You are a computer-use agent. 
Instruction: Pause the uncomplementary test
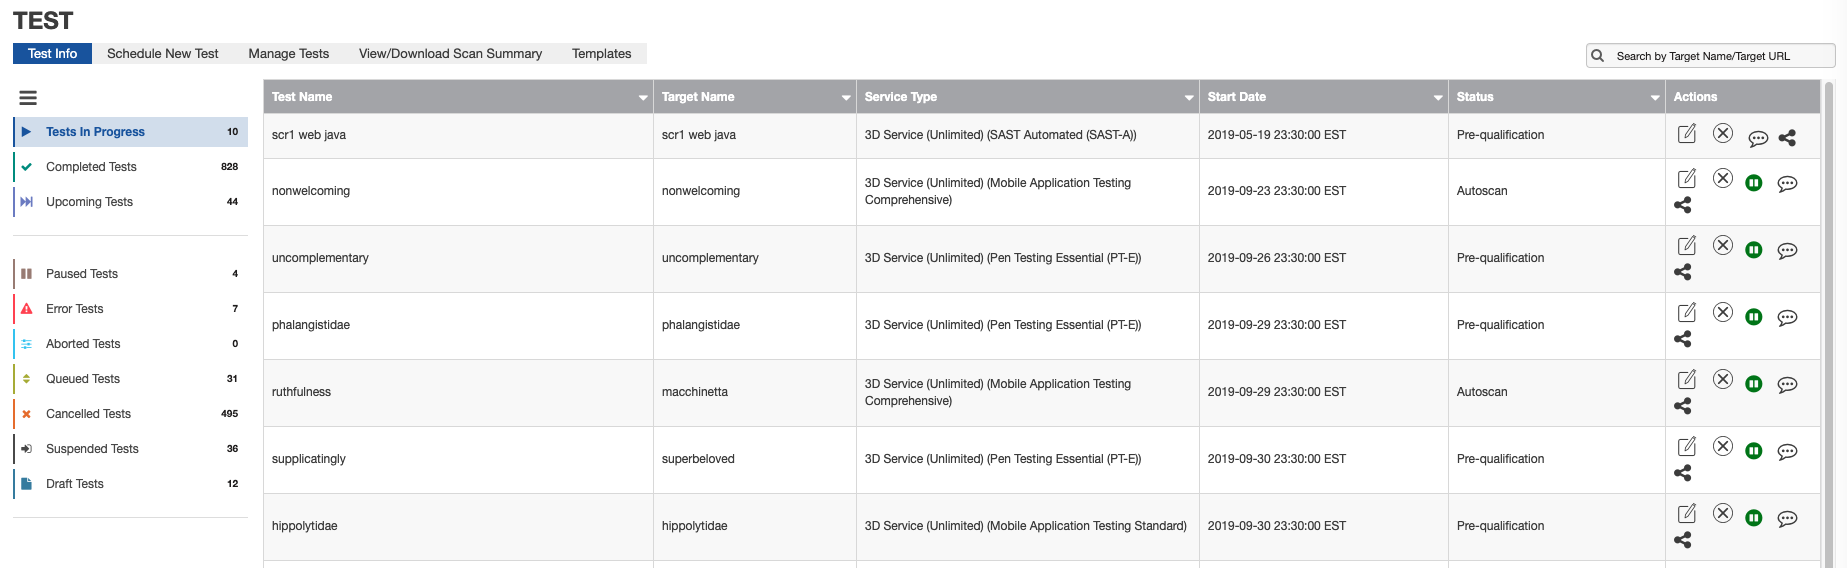[x=1754, y=250]
